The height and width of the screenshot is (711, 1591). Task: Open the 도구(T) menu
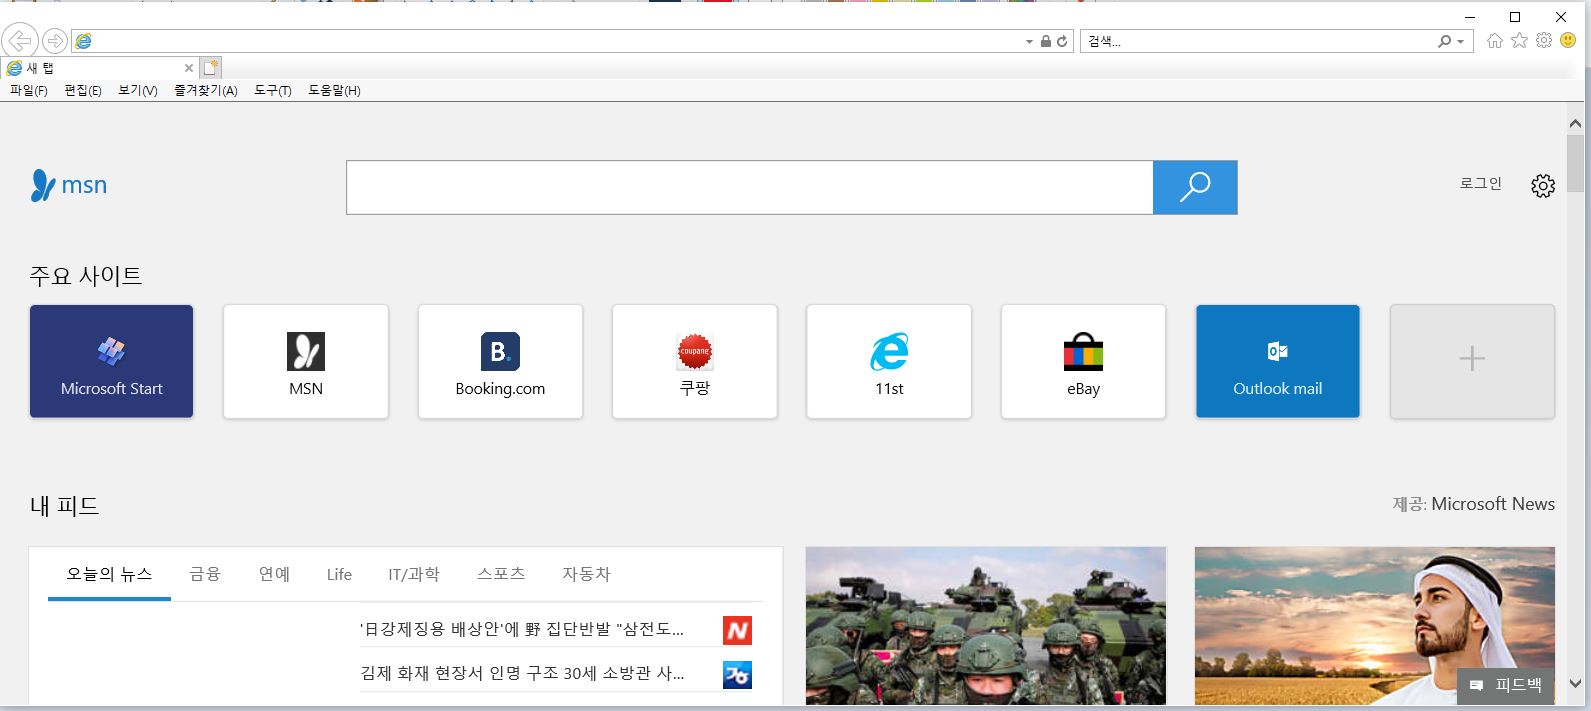pos(273,90)
